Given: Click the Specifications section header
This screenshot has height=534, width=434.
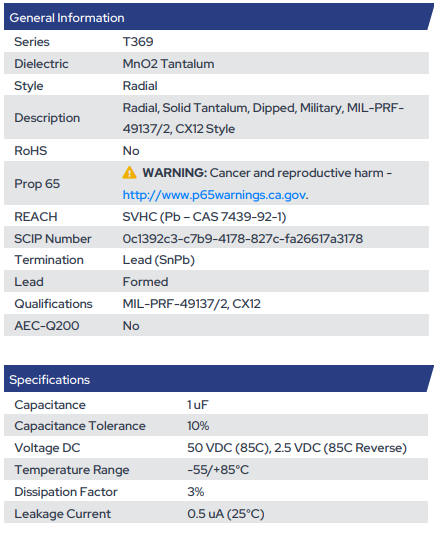Looking at the screenshot, I should tap(50, 380).
